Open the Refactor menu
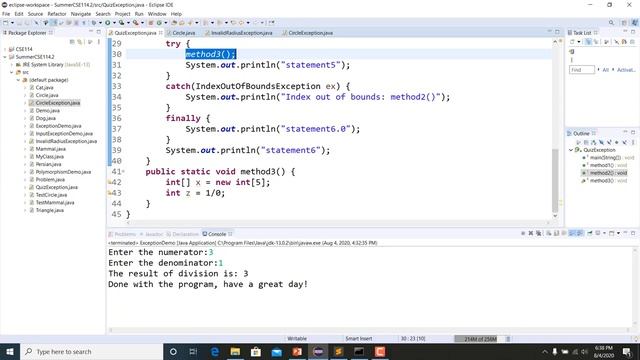The image size is (640, 360). [x=57, y=14]
